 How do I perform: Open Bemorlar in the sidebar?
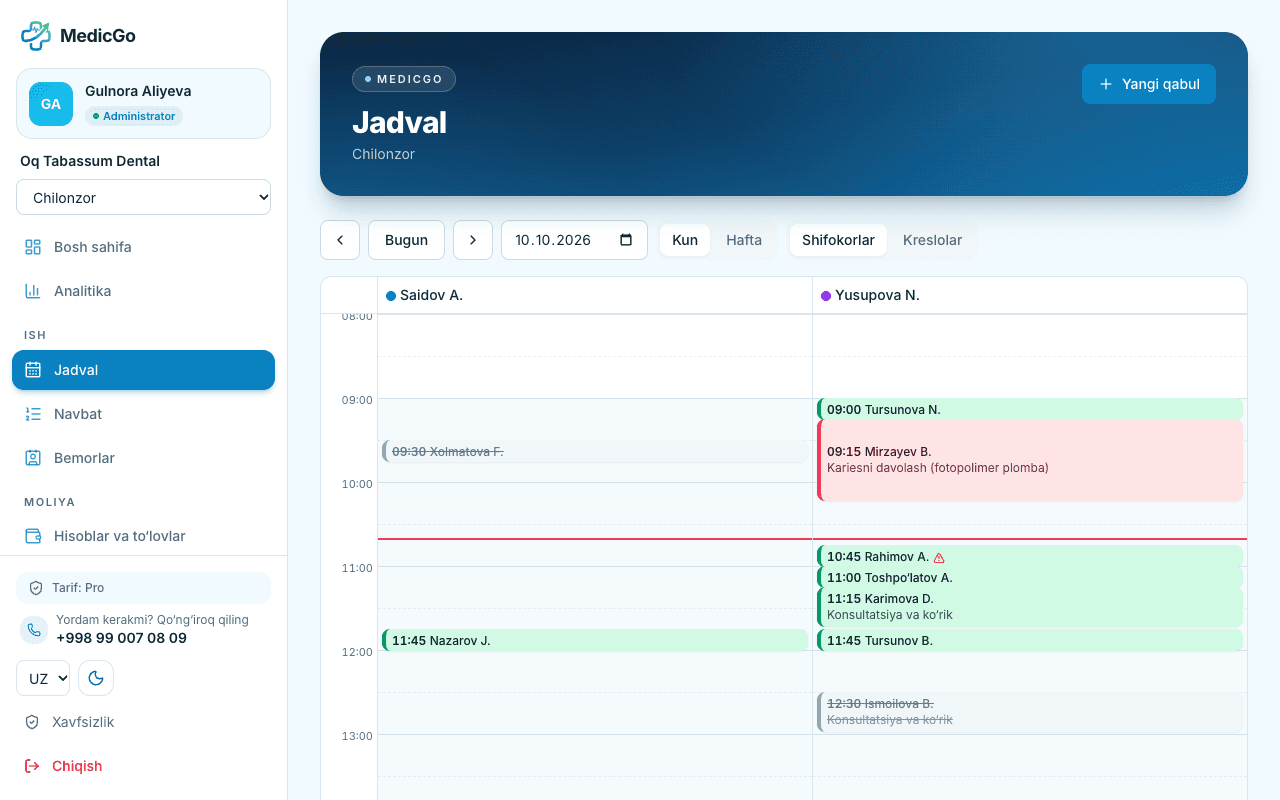pyautogui.click(x=144, y=458)
